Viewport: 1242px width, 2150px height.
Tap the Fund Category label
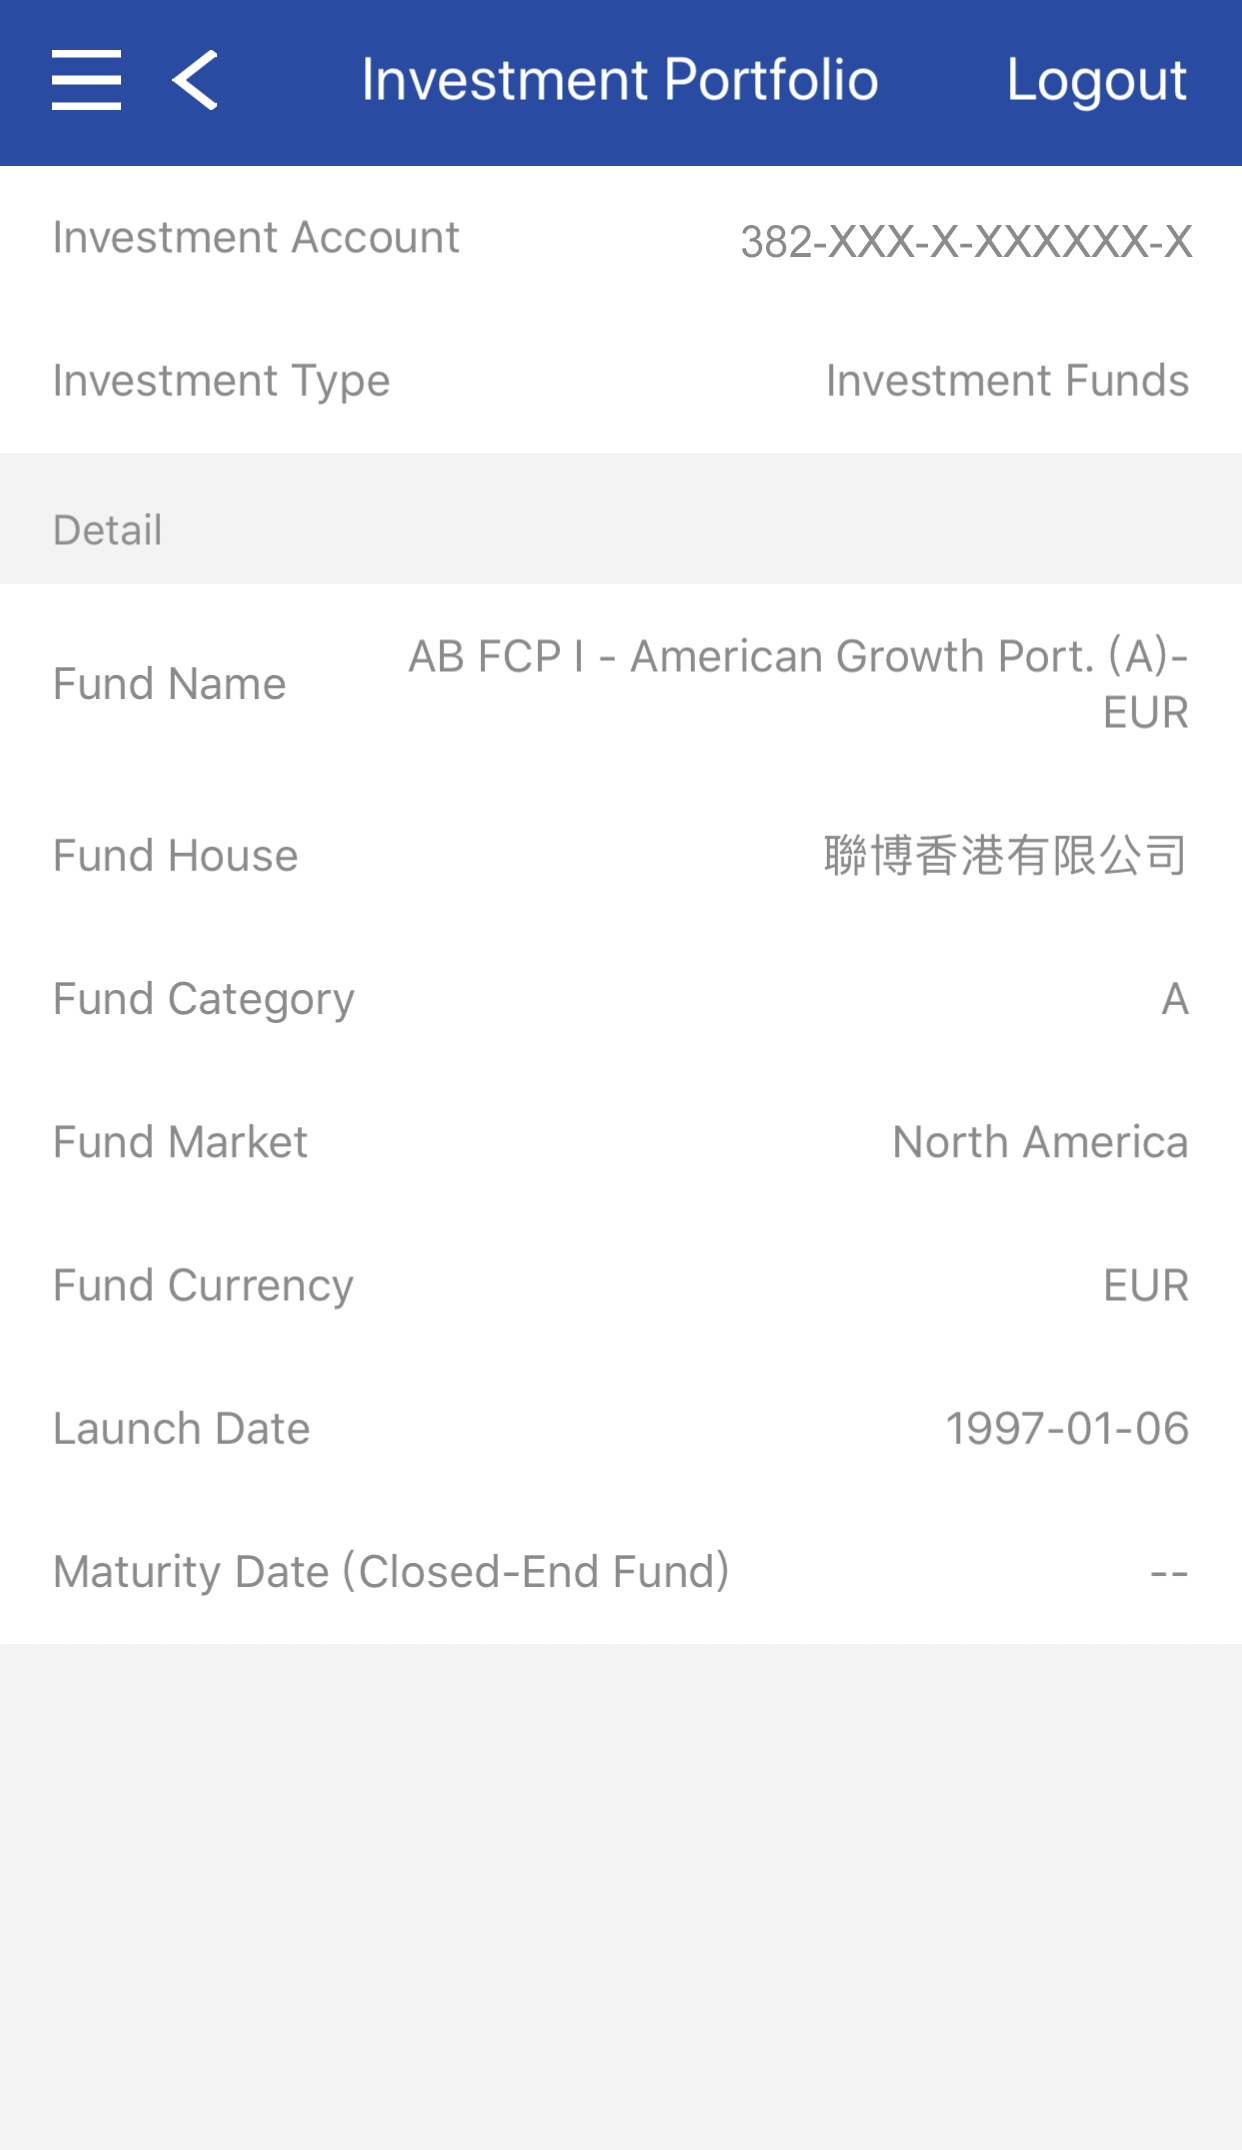coord(204,999)
